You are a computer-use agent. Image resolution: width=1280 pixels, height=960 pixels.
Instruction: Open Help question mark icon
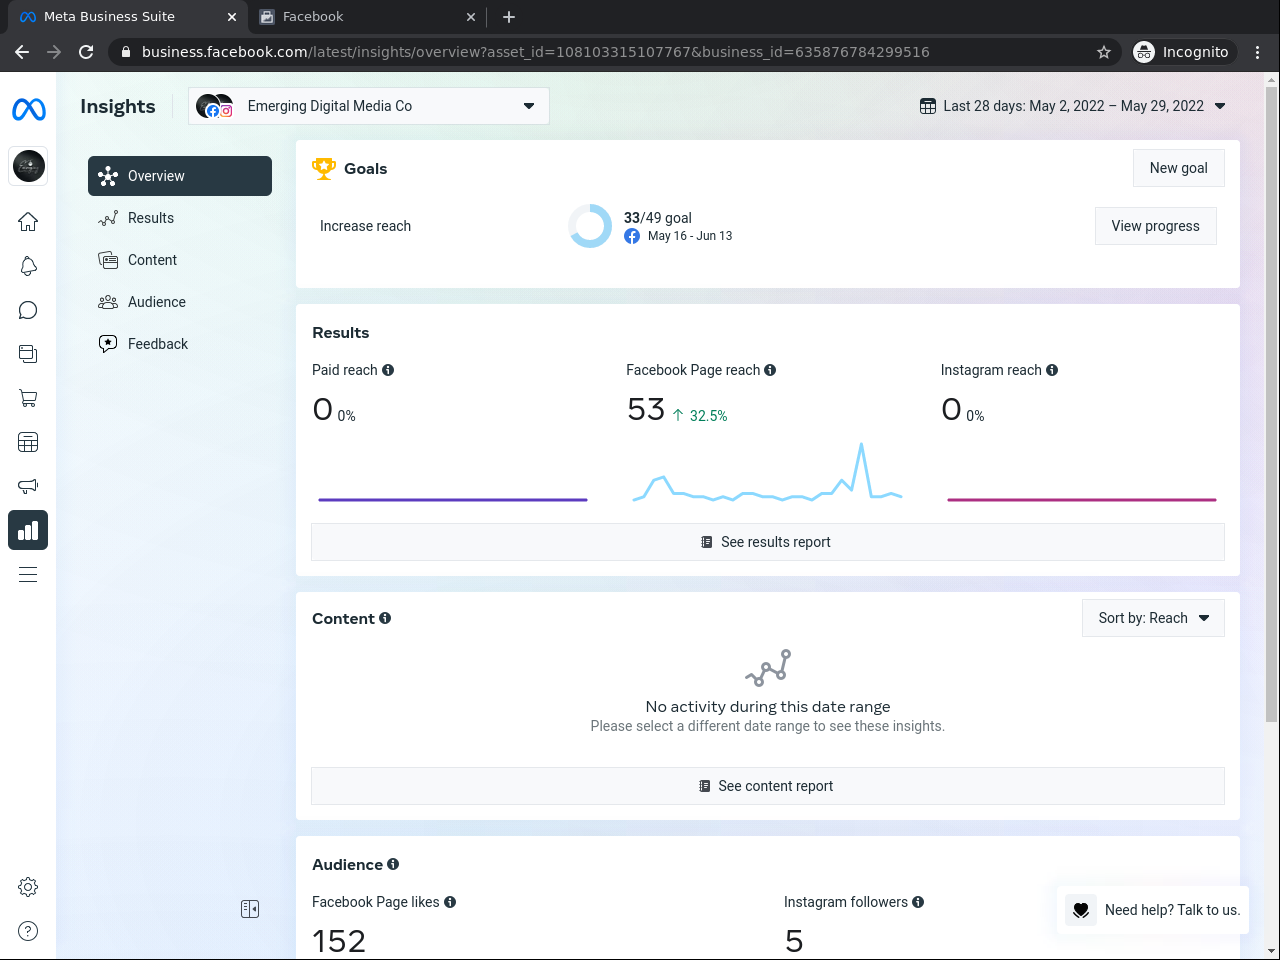point(28,931)
